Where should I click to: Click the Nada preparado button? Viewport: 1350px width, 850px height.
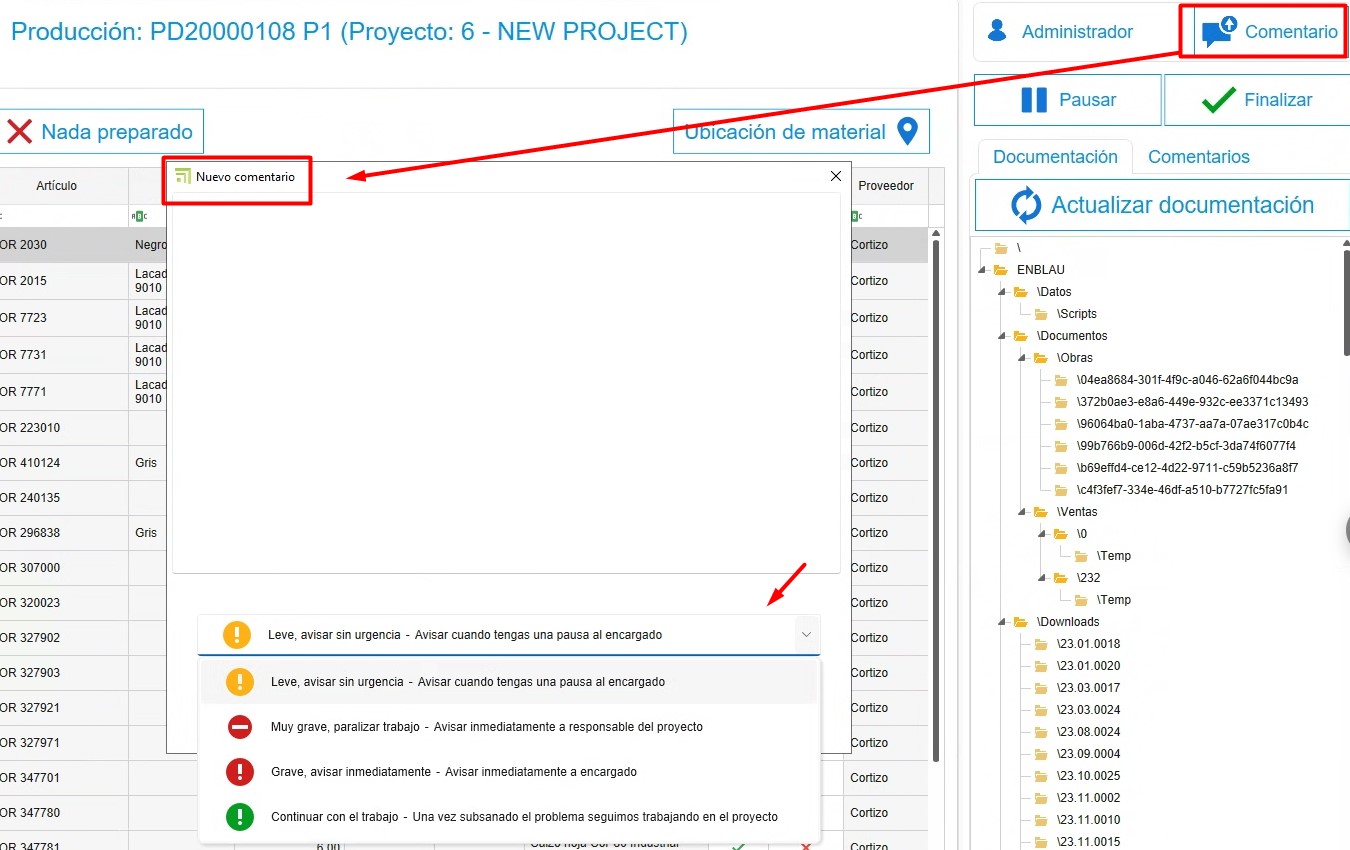click(100, 132)
